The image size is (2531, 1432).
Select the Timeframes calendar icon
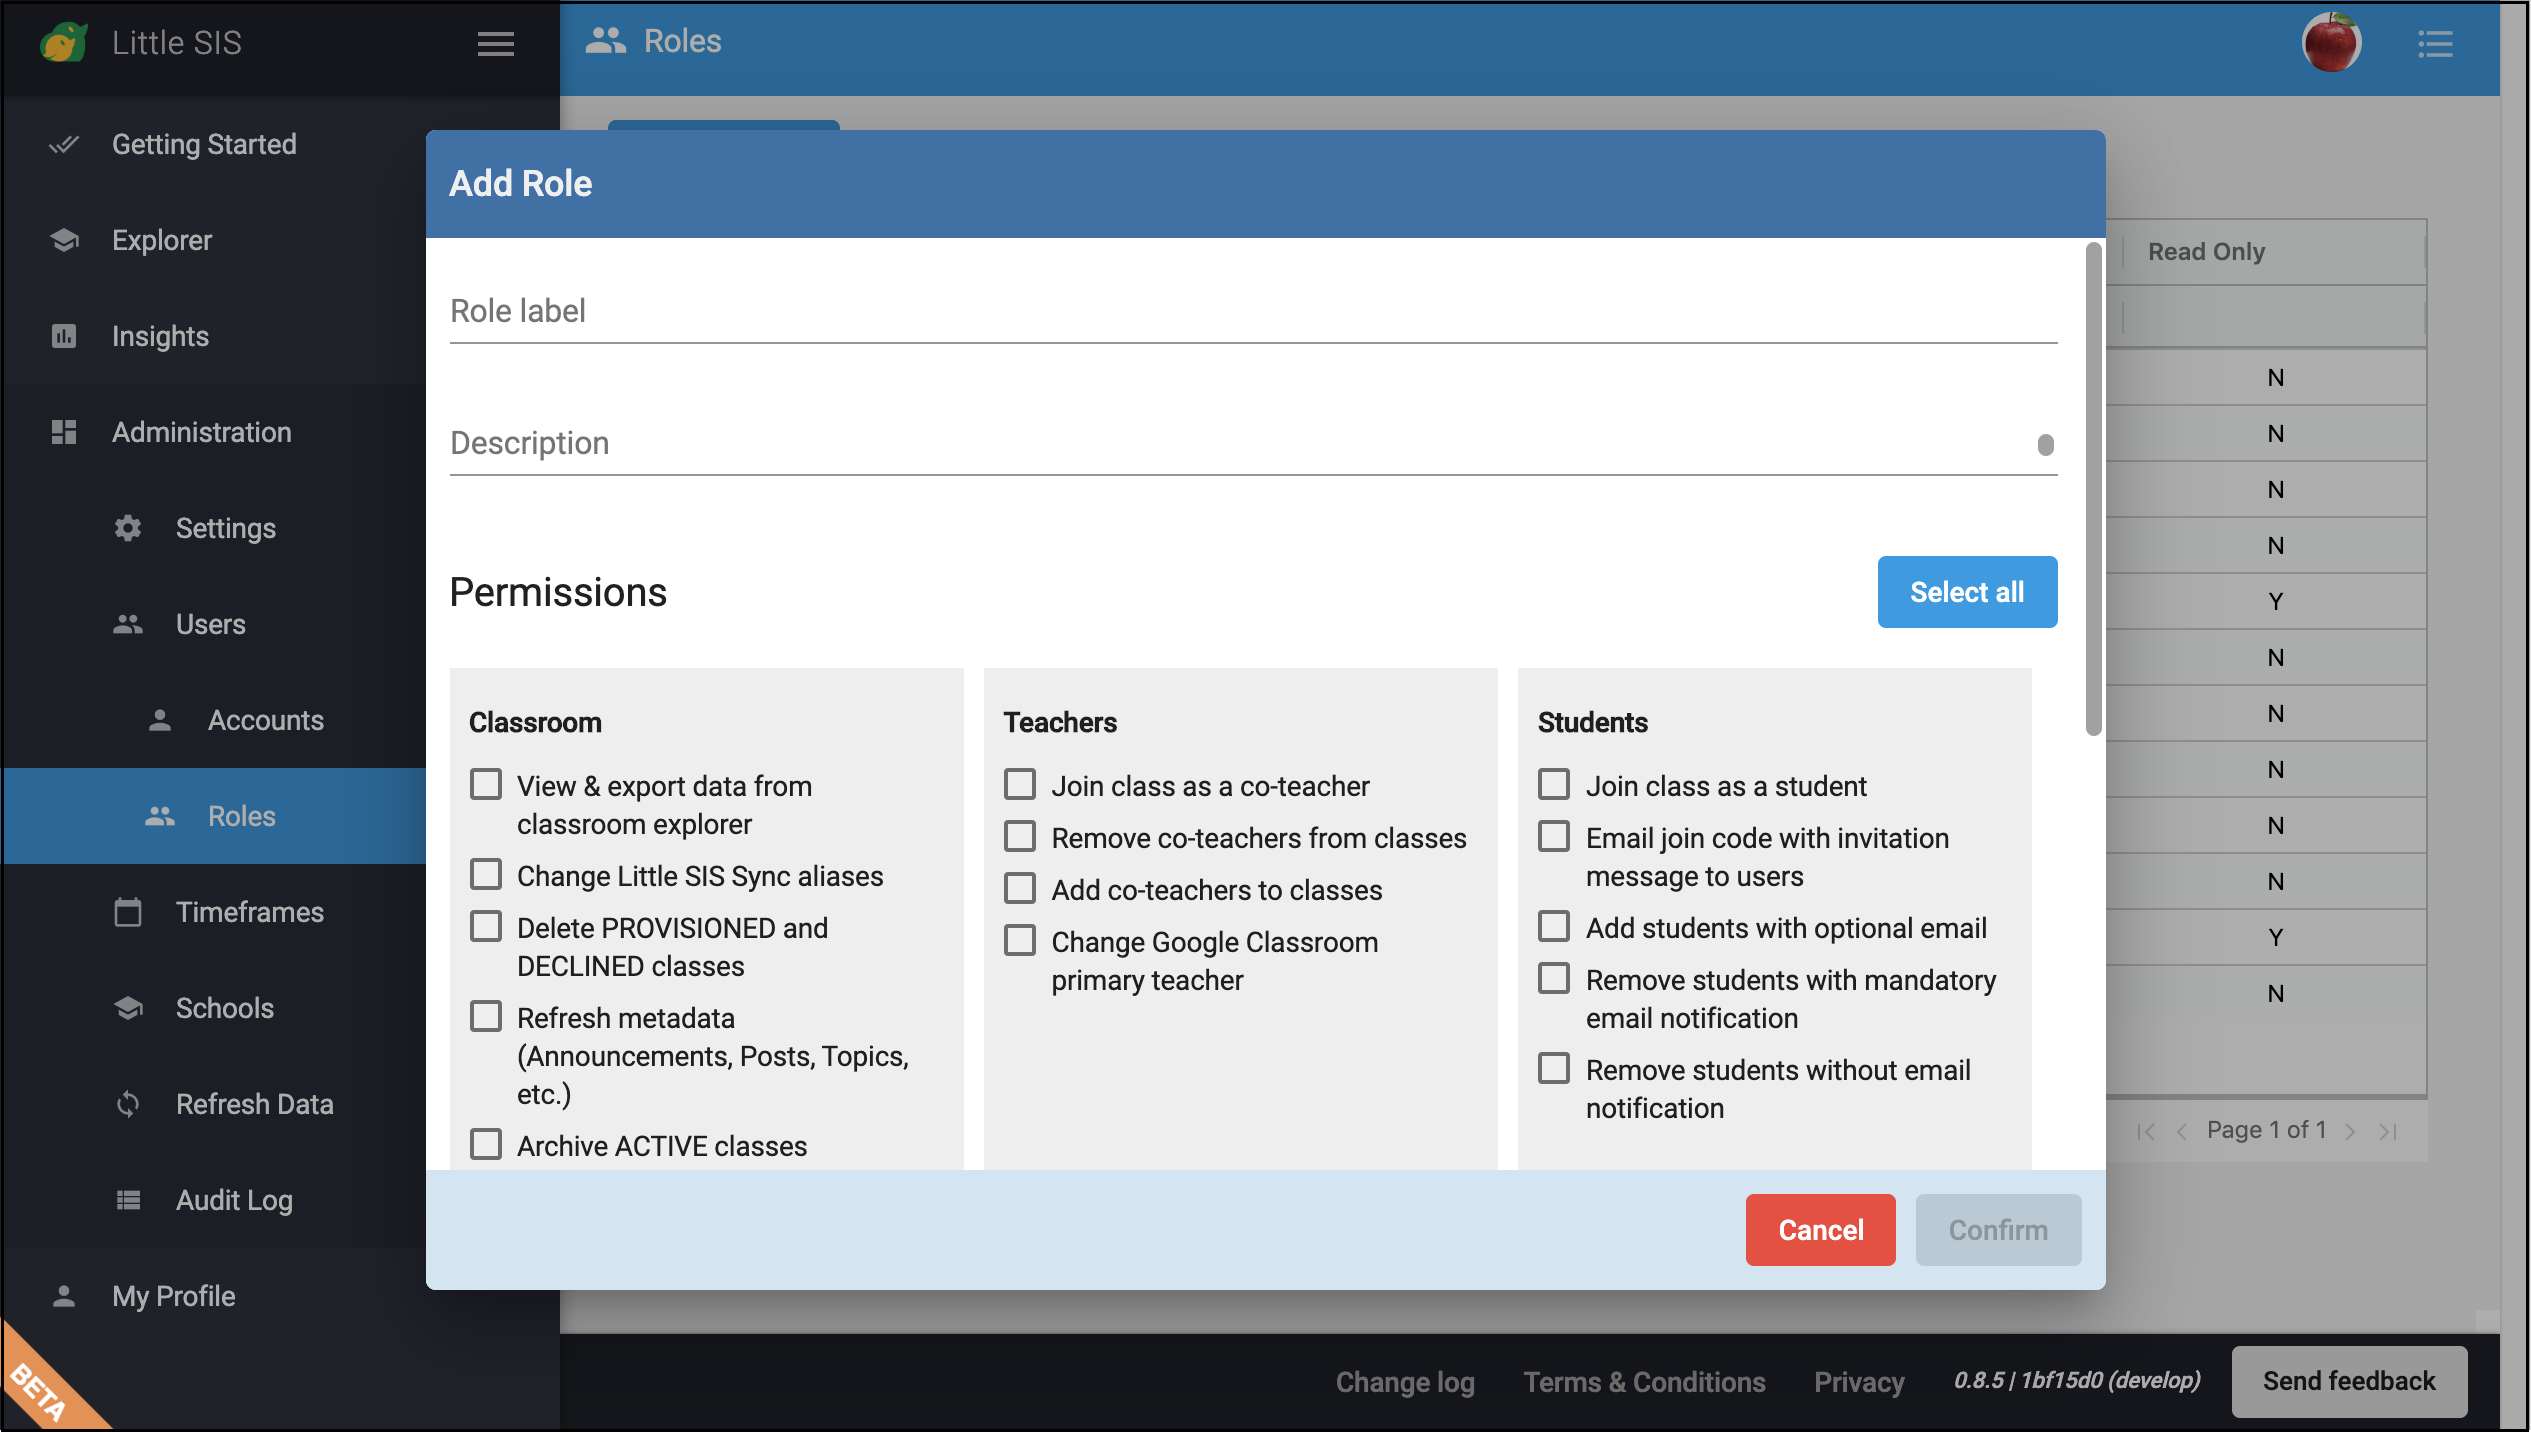[128, 911]
